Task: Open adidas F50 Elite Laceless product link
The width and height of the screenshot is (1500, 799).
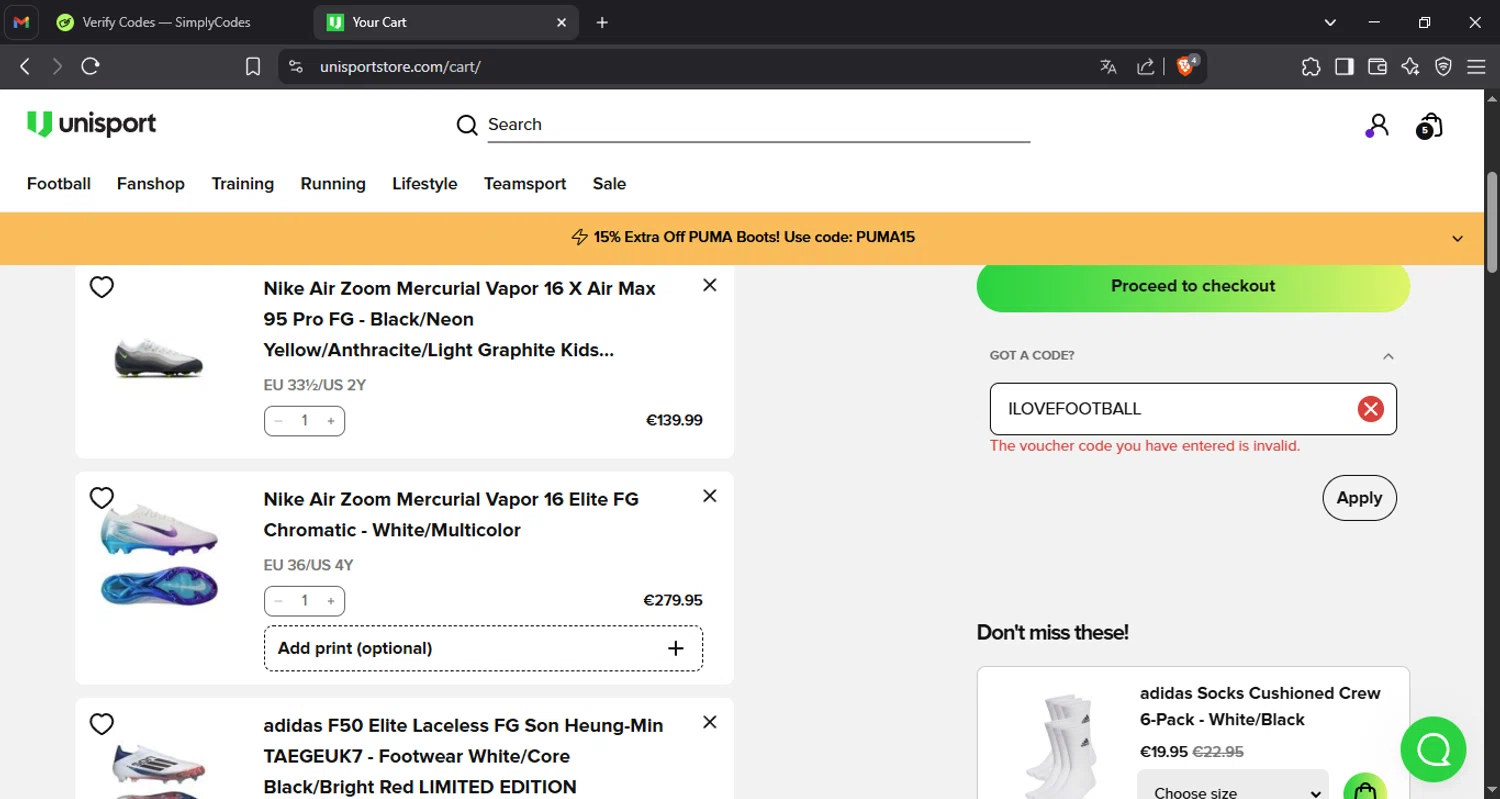Action: [x=463, y=756]
